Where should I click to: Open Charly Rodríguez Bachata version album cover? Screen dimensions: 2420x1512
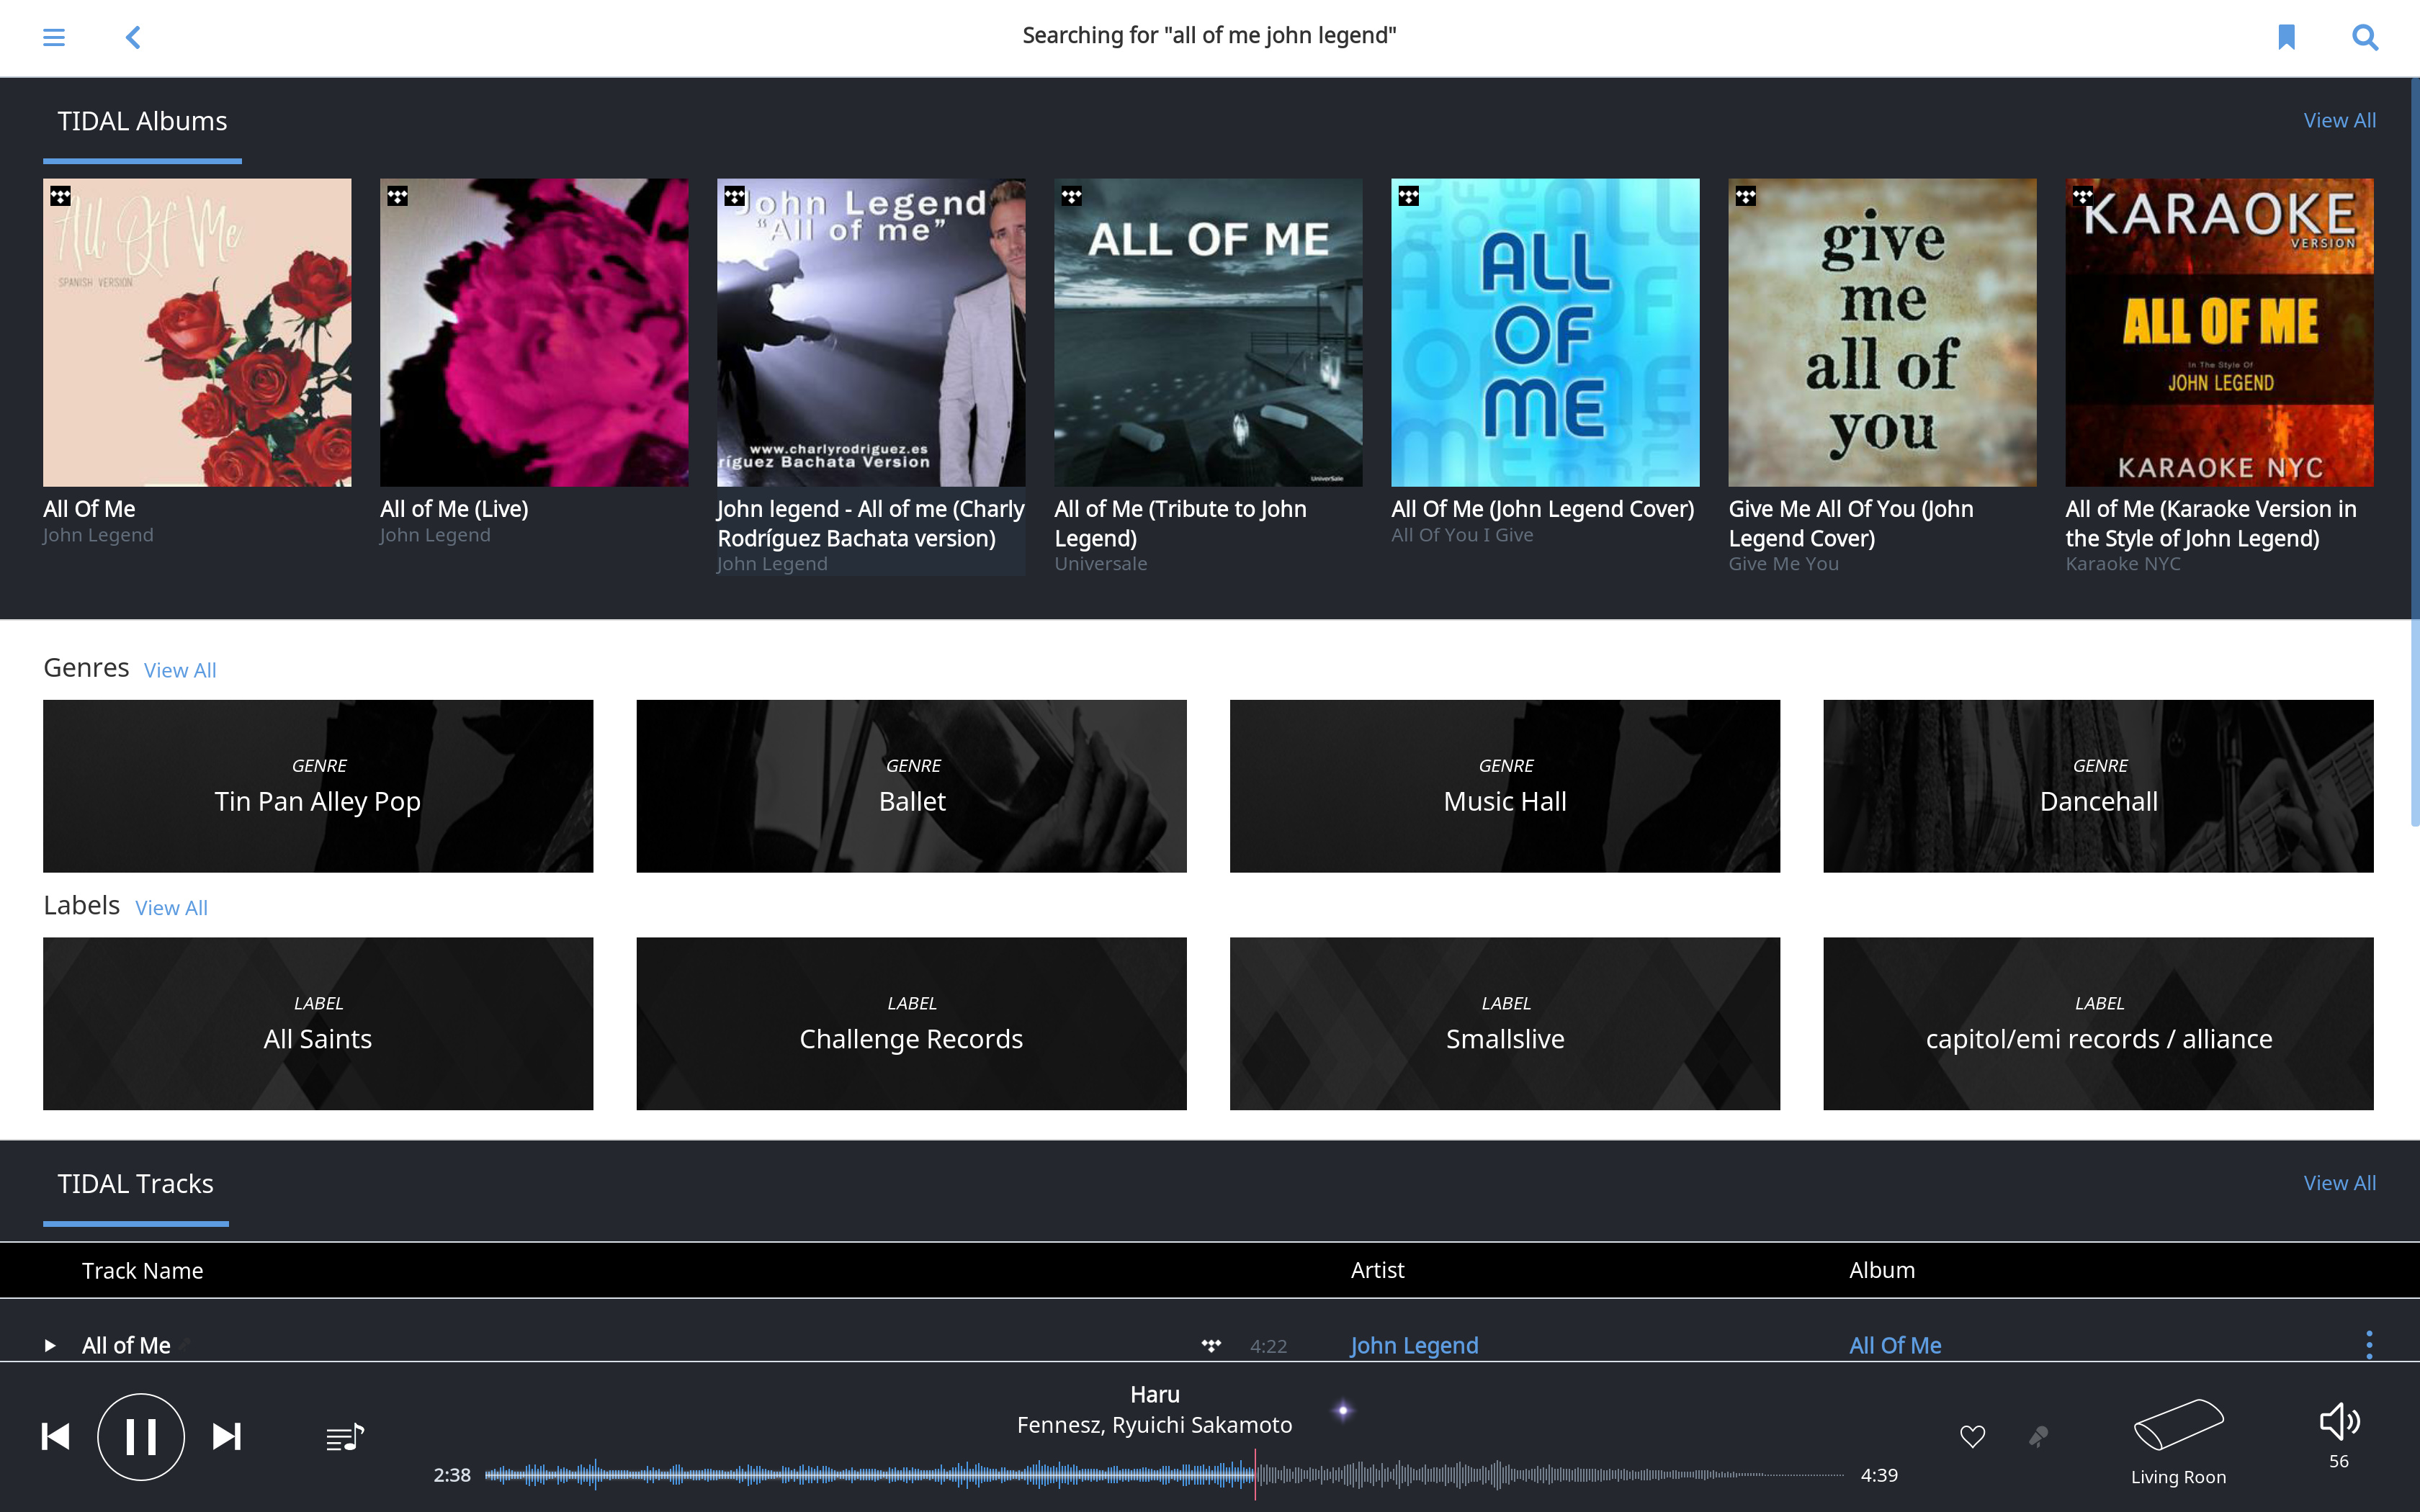point(871,333)
